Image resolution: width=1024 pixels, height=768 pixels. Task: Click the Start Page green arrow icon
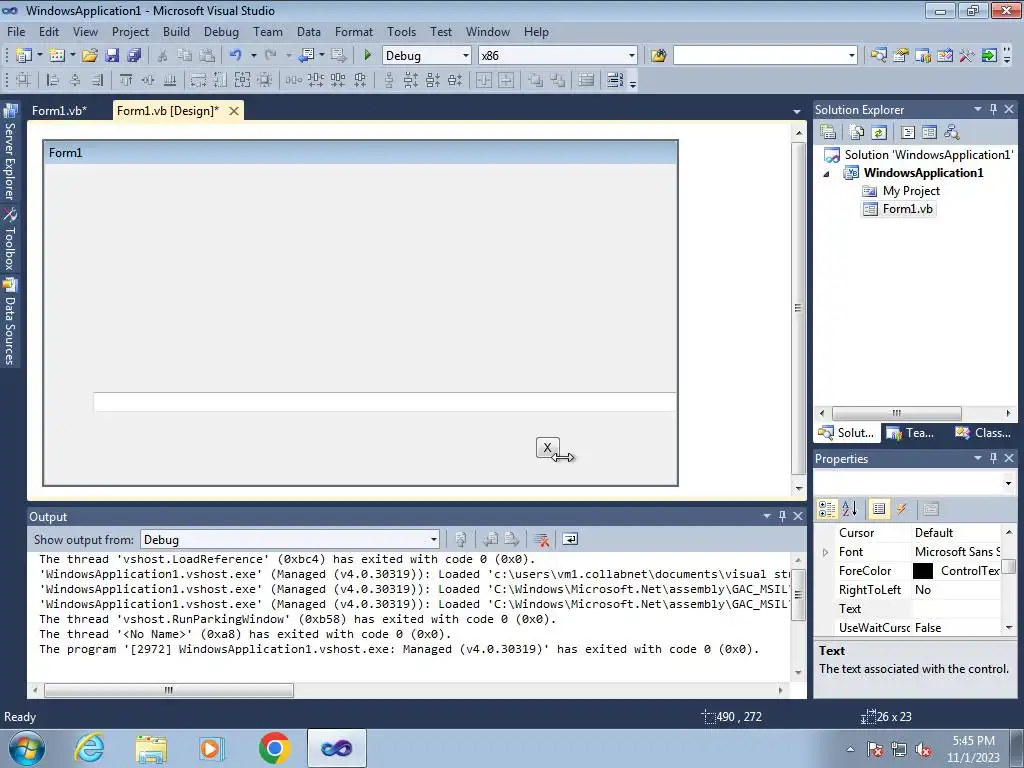(989, 56)
